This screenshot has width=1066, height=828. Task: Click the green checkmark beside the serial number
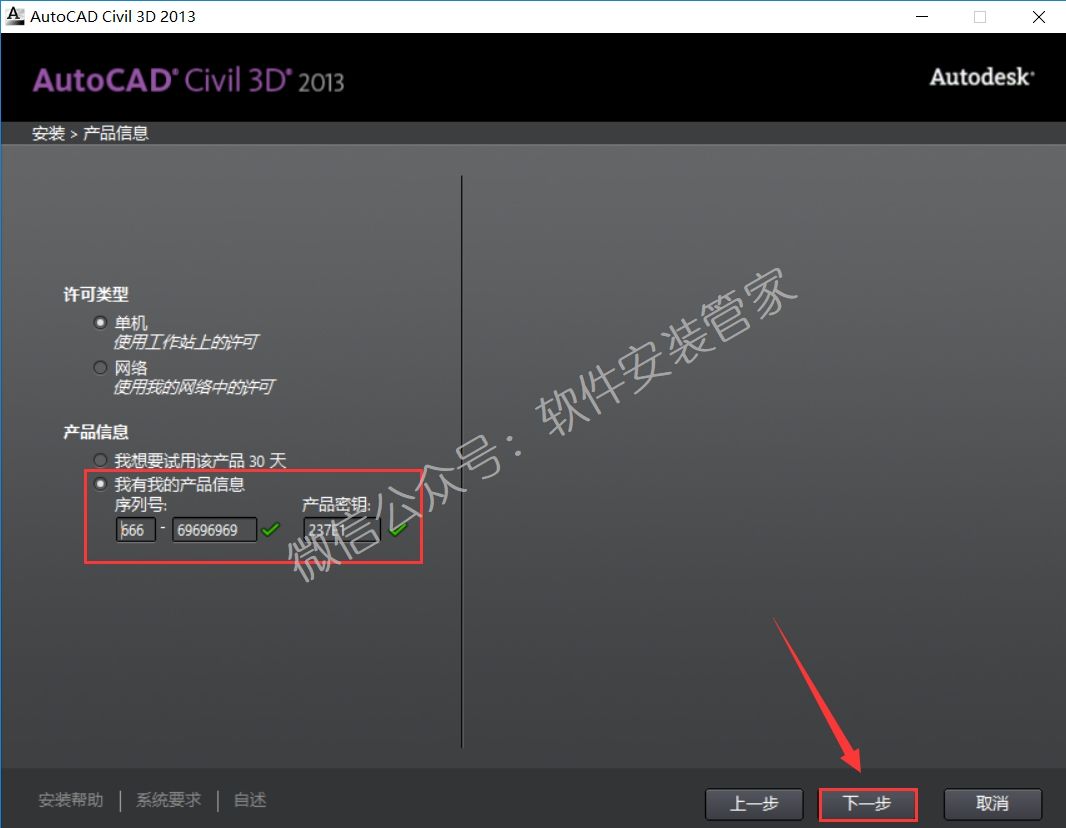click(x=270, y=530)
